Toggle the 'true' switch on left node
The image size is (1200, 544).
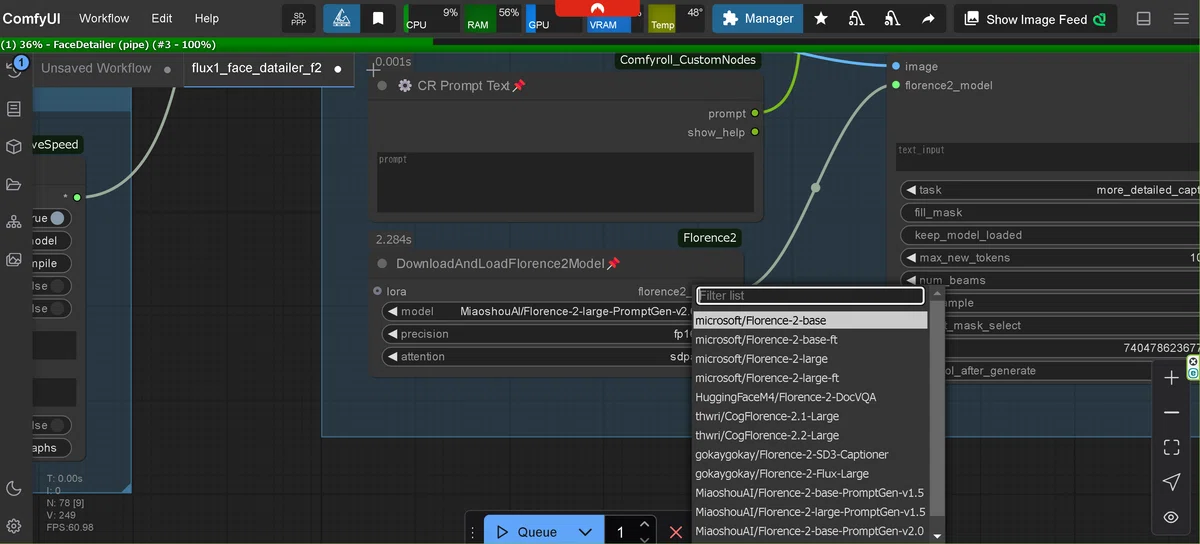(x=57, y=218)
